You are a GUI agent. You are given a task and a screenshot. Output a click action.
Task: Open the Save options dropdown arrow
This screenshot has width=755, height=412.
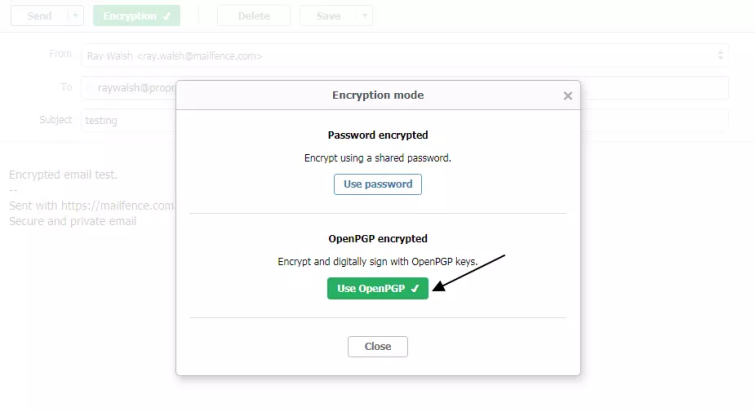(x=364, y=16)
